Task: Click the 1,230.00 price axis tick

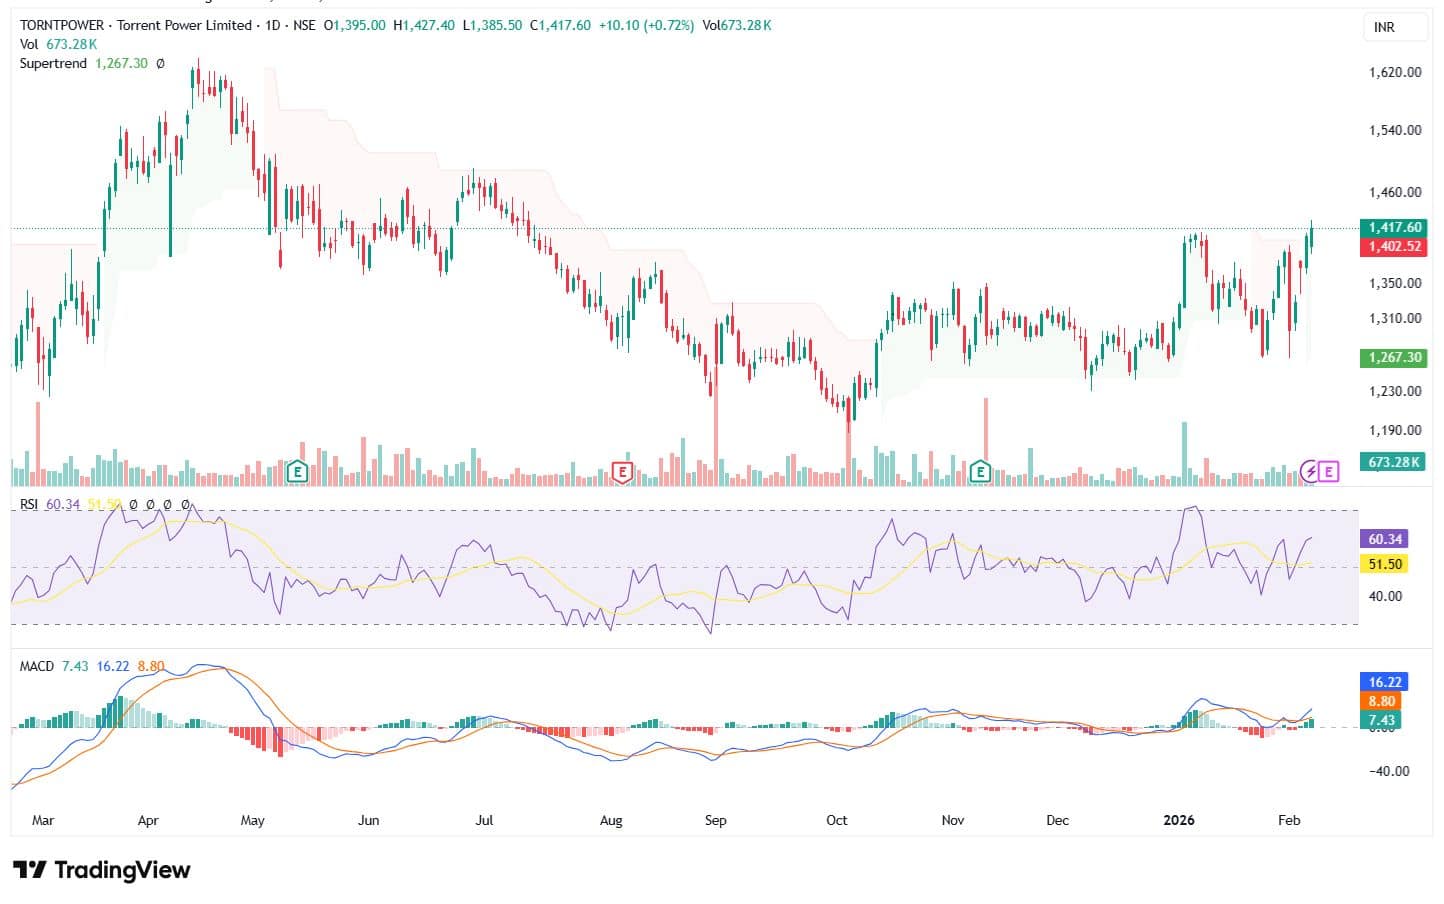Action: pos(1395,391)
